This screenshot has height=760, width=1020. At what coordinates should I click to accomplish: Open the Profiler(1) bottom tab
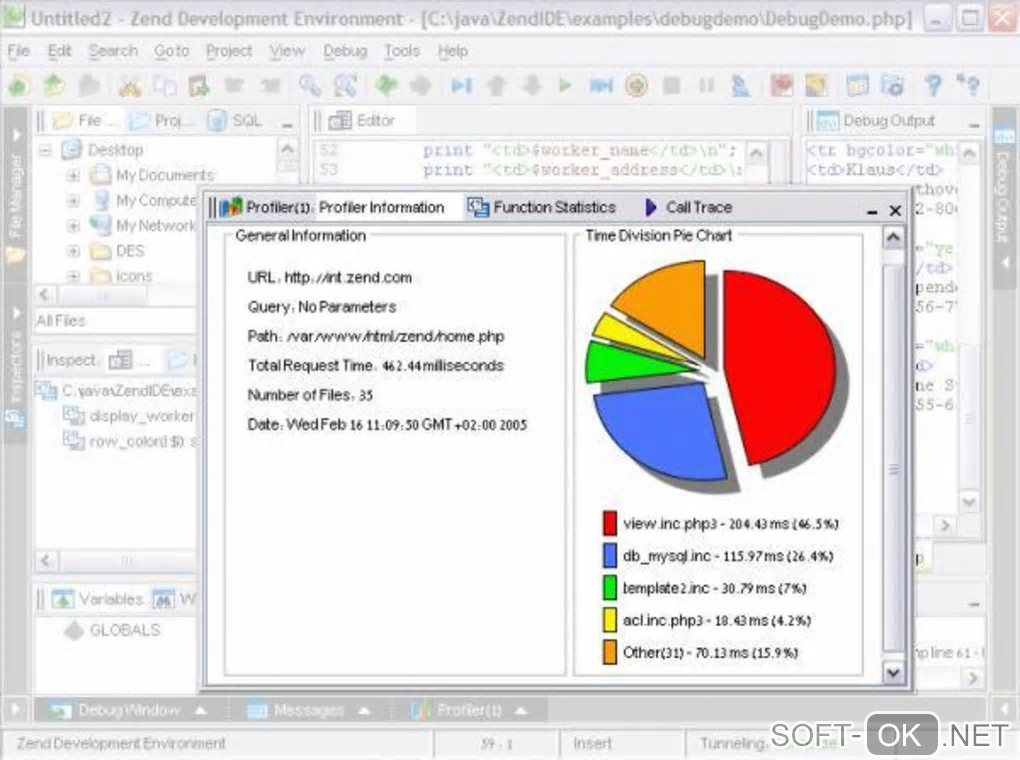tap(469, 711)
